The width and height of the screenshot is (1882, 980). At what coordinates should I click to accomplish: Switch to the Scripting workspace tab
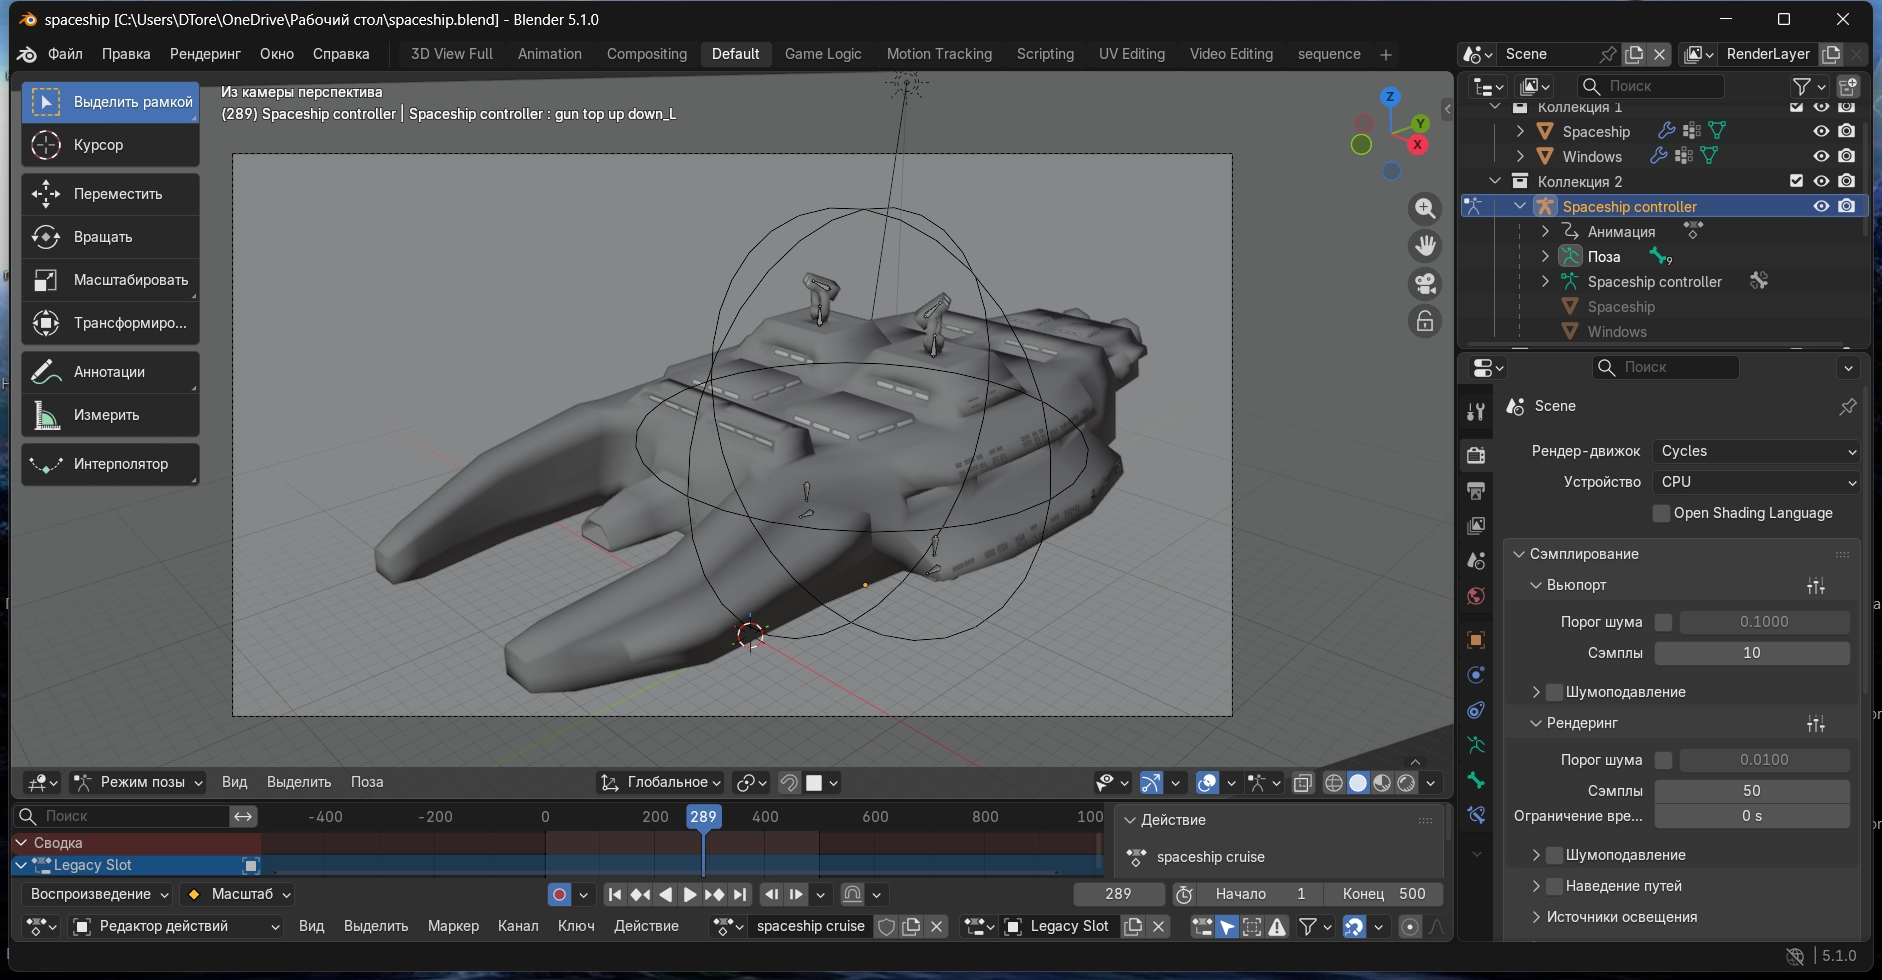pos(1045,54)
